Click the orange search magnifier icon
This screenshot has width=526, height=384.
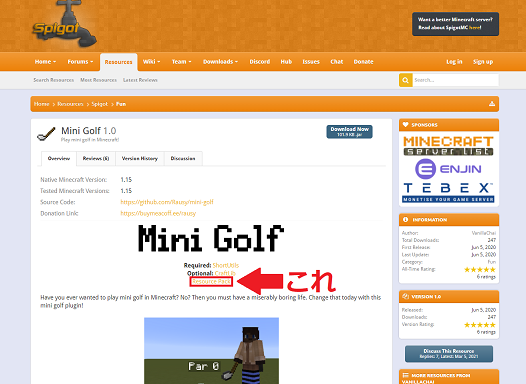click(x=406, y=80)
